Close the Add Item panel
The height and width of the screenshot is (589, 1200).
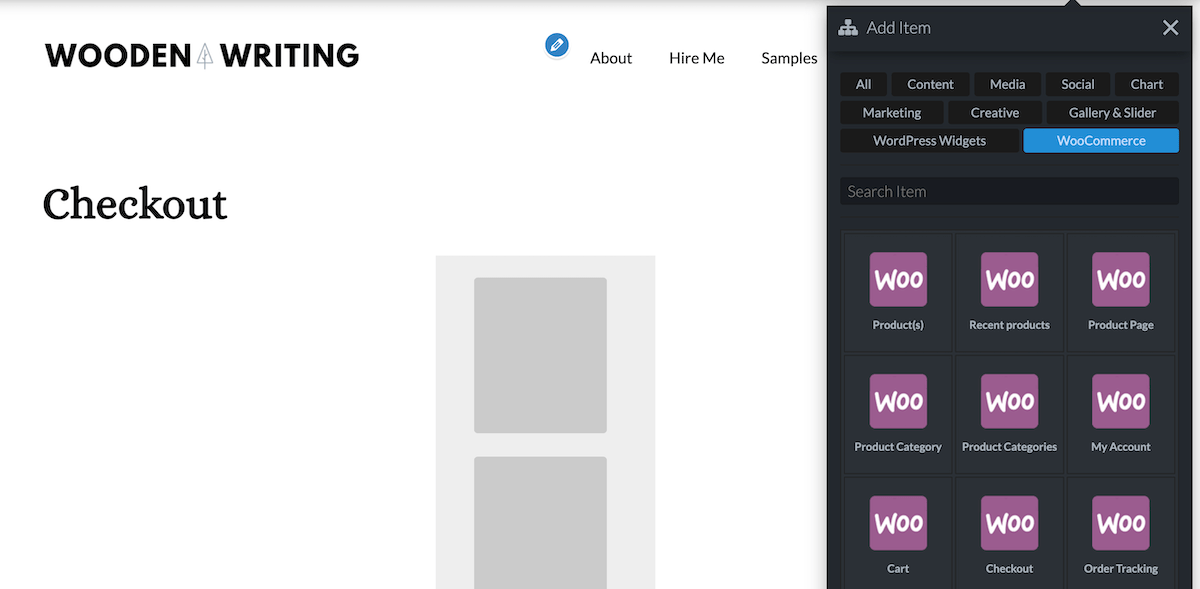point(1171,28)
